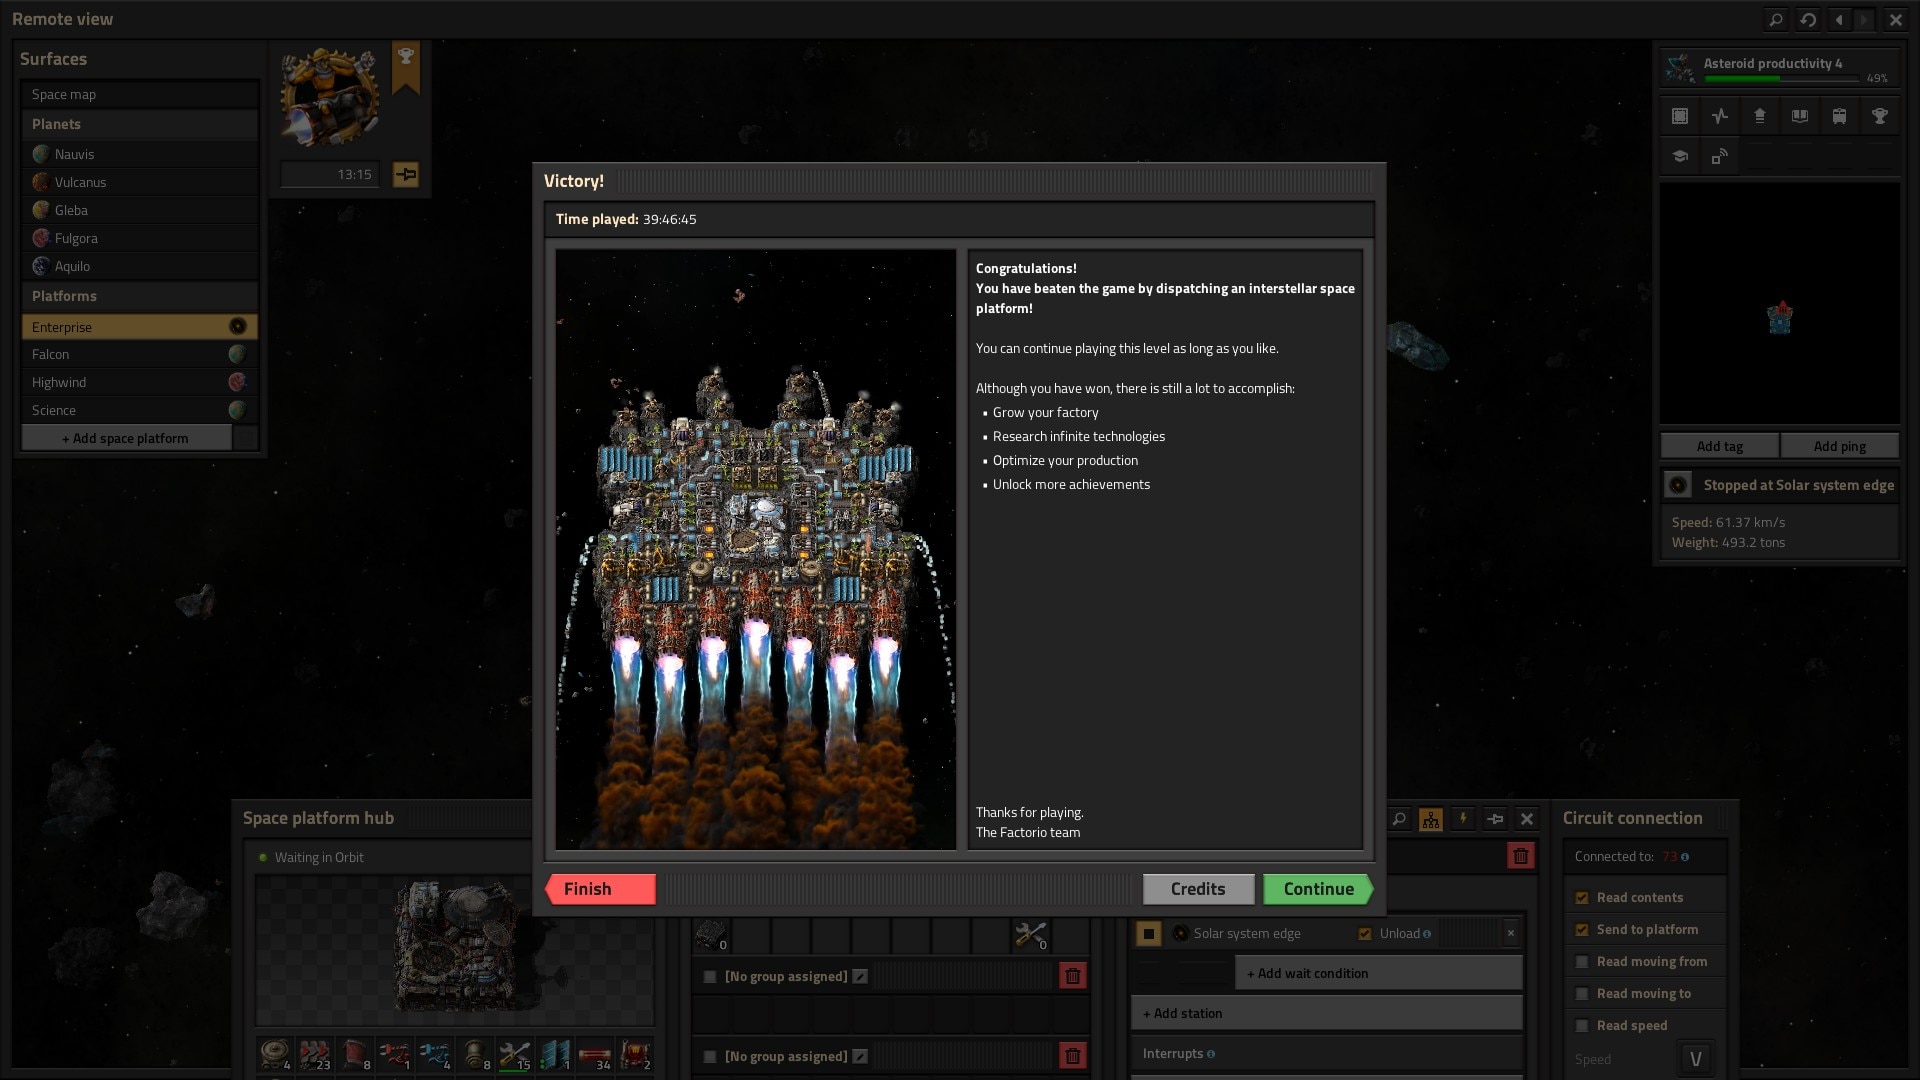The width and height of the screenshot is (1920, 1080).
Task: Edit the first No group assigned name pencil
Action: [x=860, y=976]
